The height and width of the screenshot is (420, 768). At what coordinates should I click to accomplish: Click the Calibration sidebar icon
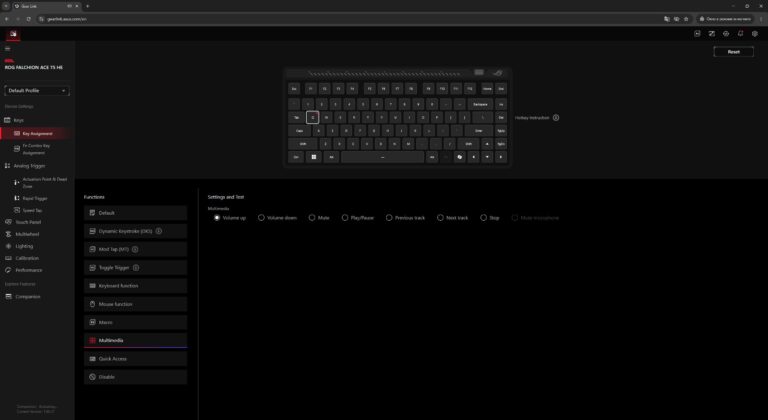[8, 258]
